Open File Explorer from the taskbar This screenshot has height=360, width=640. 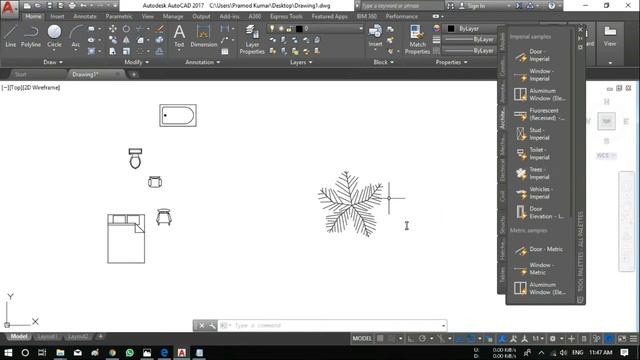coord(60,352)
